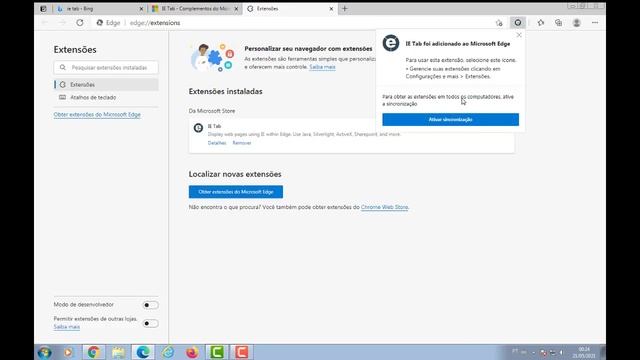
Task: Close the 'ie tab - Bing' tab
Action: coord(141,9)
